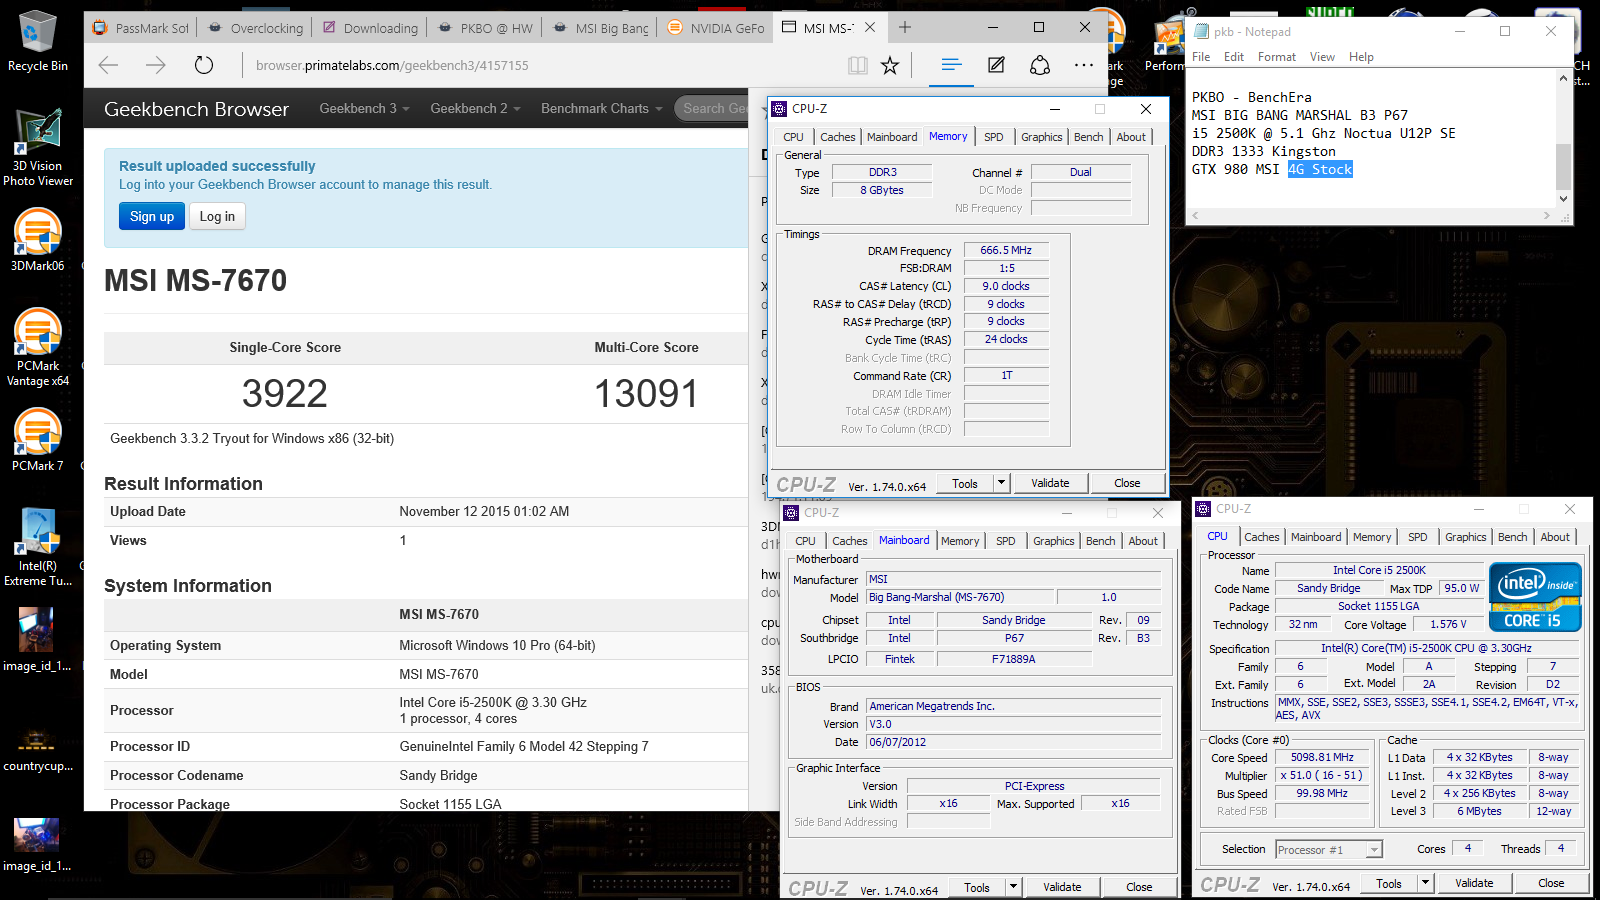Open Tools dropdown arrow in CPU-Z CPU window
Screen dimensions: 1600x900
click(1425, 883)
